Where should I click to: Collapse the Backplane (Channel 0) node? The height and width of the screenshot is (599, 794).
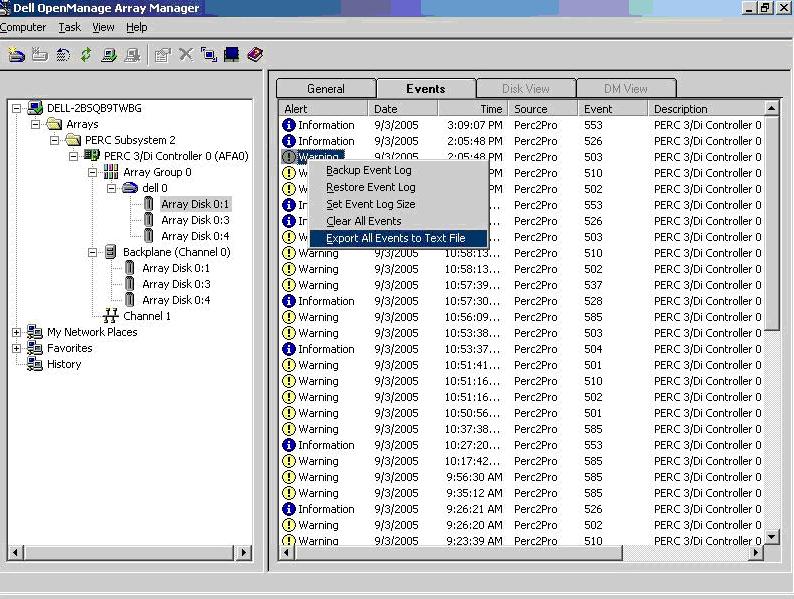coord(93,252)
